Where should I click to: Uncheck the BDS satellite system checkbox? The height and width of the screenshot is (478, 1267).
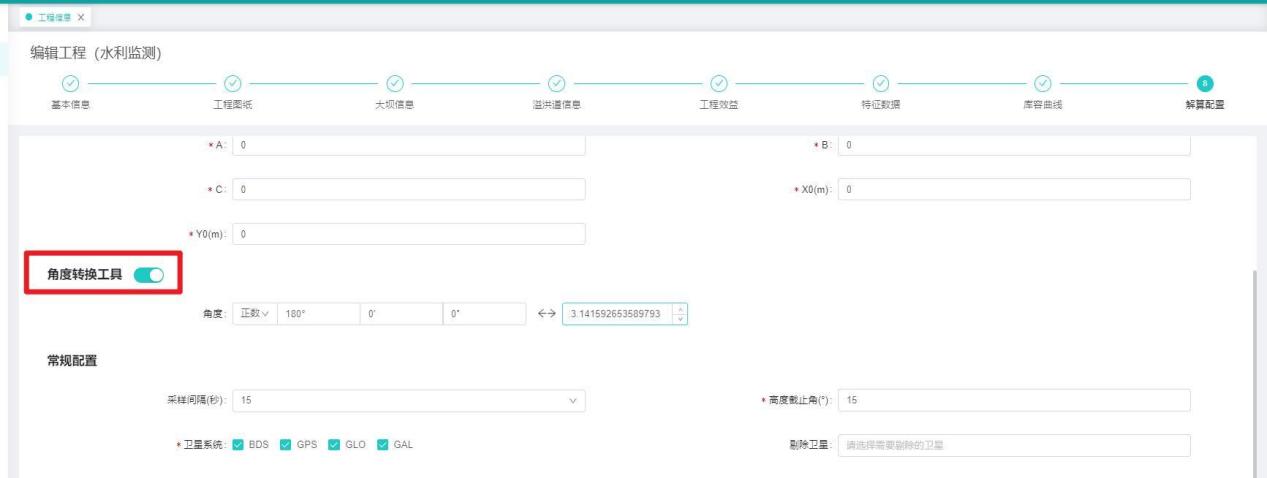[x=239, y=445]
